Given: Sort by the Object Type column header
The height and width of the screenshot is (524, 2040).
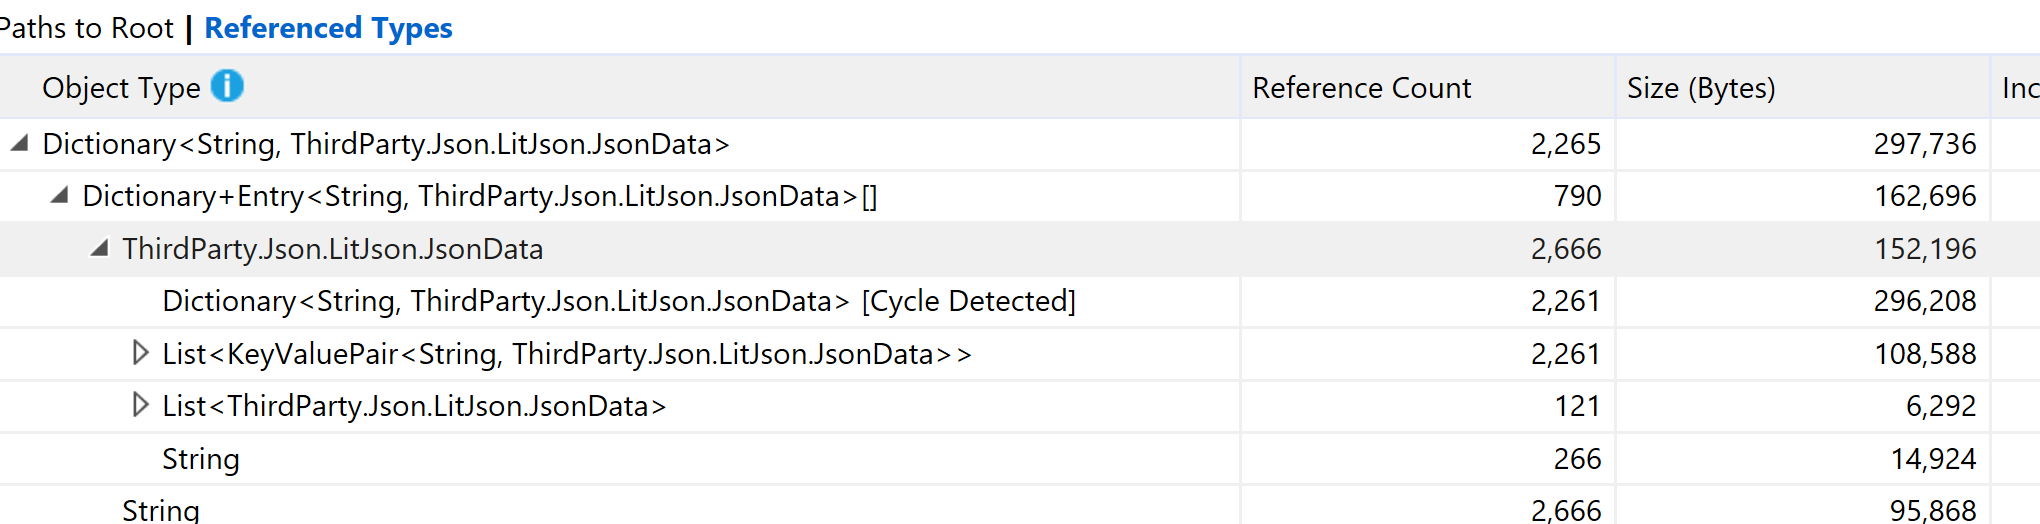Looking at the screenshot, I should 121,88.
